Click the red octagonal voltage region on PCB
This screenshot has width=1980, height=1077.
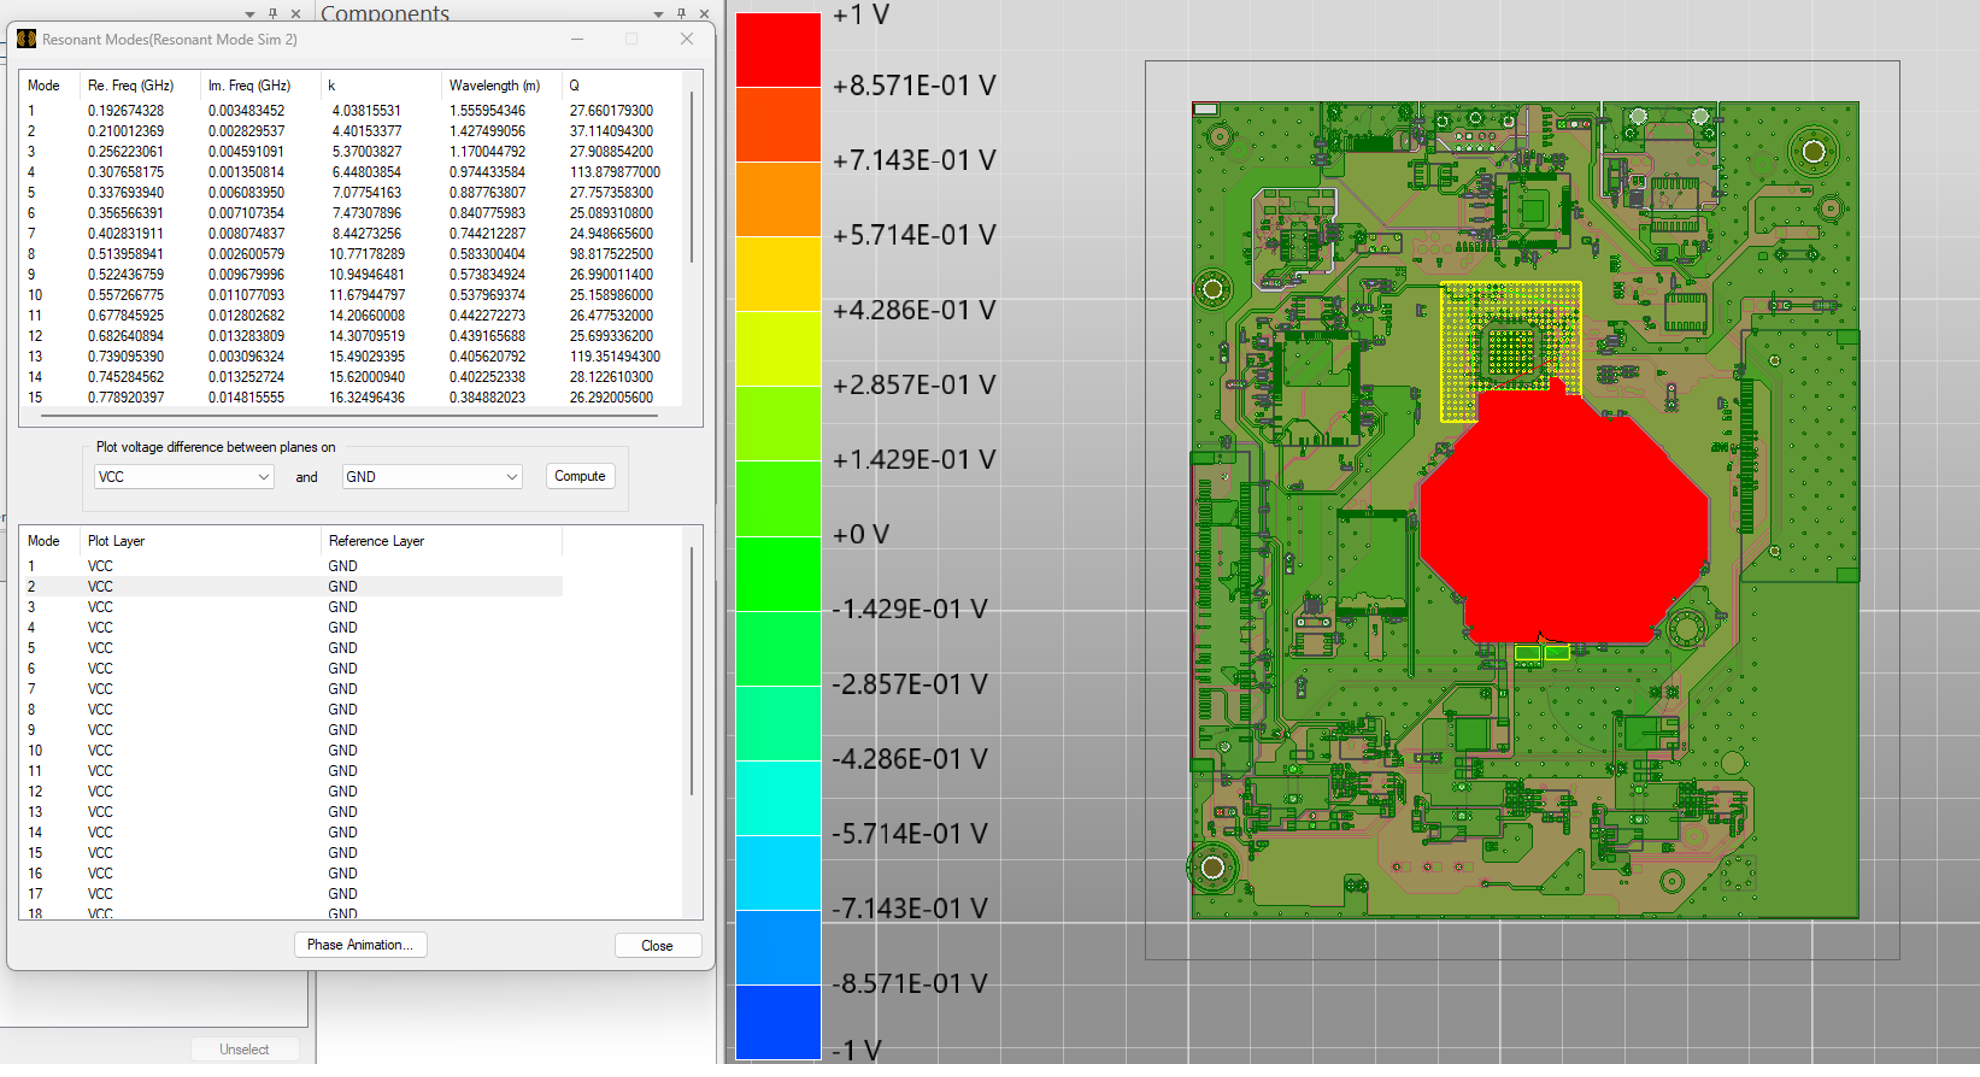point(1564,513)
